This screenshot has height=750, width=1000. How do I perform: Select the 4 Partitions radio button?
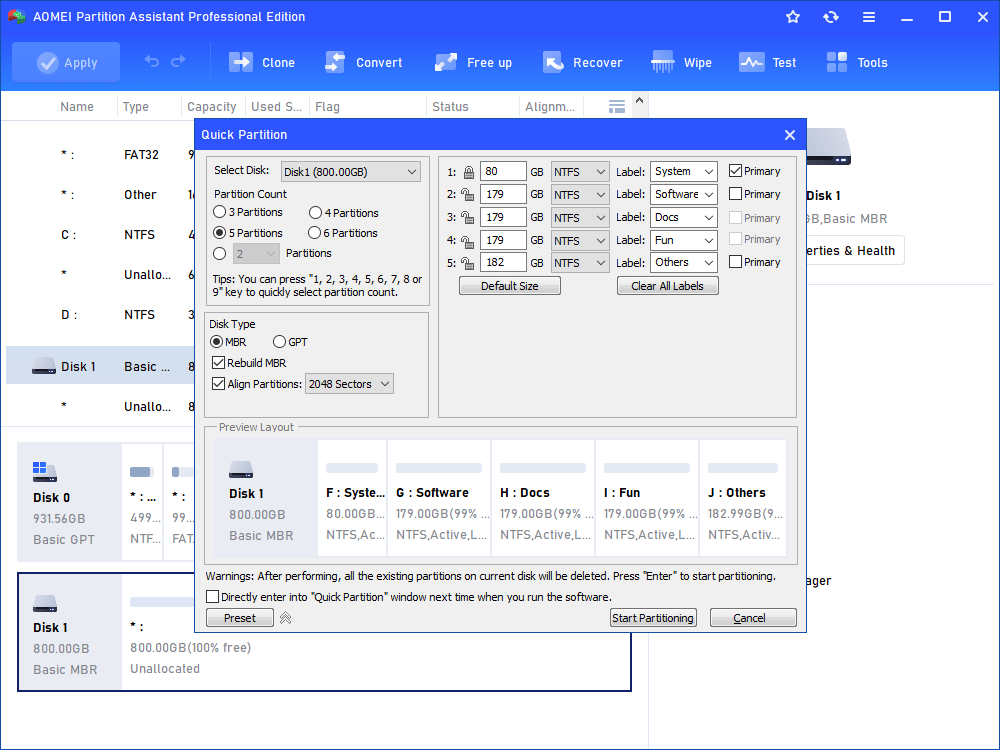point(316,213)
